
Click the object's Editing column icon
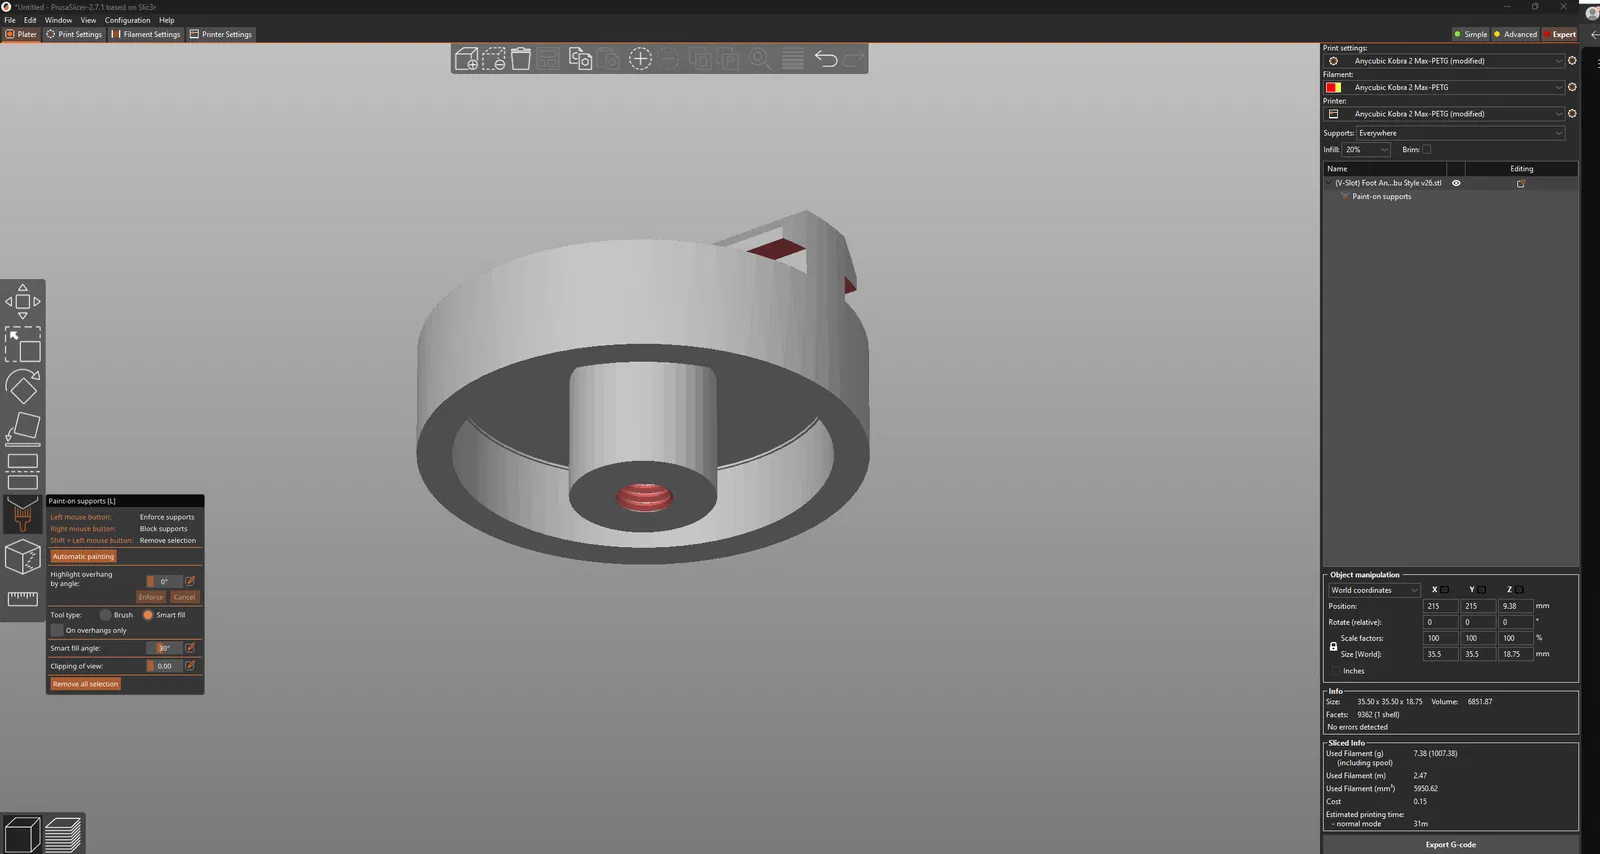[1521, 183]
